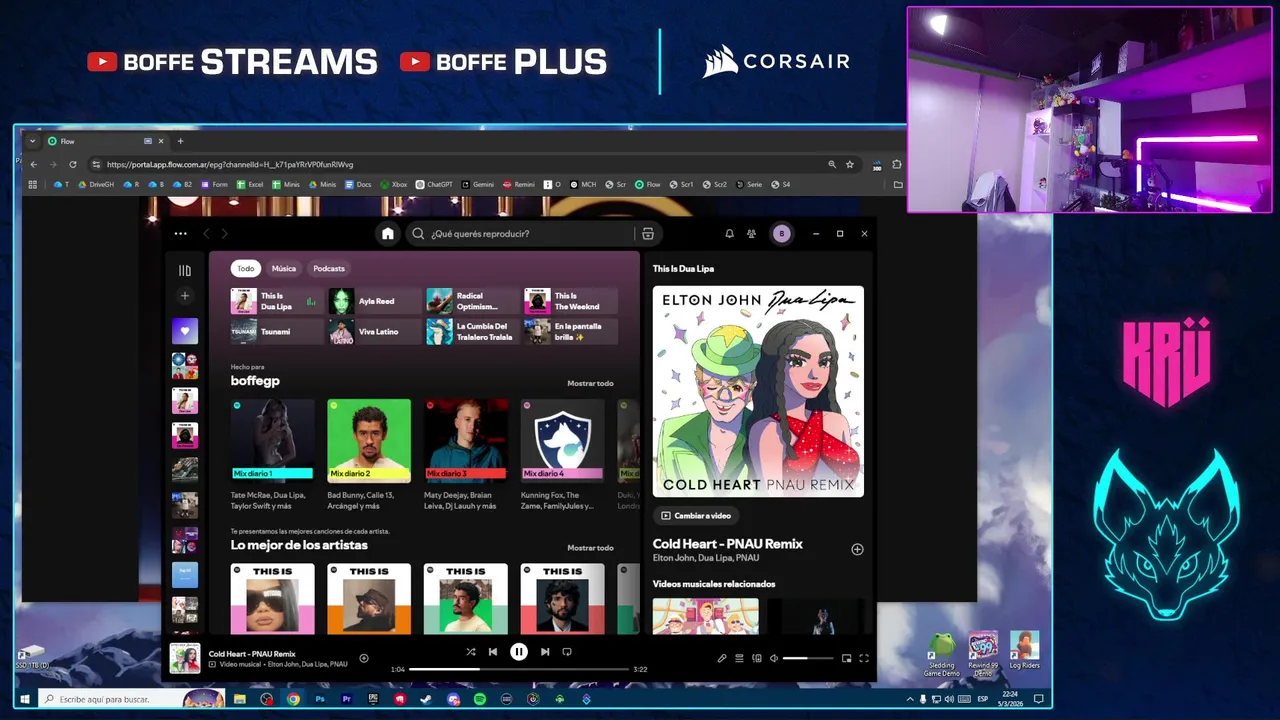Enter full screen in Spotify player
This screenshot has height=720, width=1280.
click(864, 658)
